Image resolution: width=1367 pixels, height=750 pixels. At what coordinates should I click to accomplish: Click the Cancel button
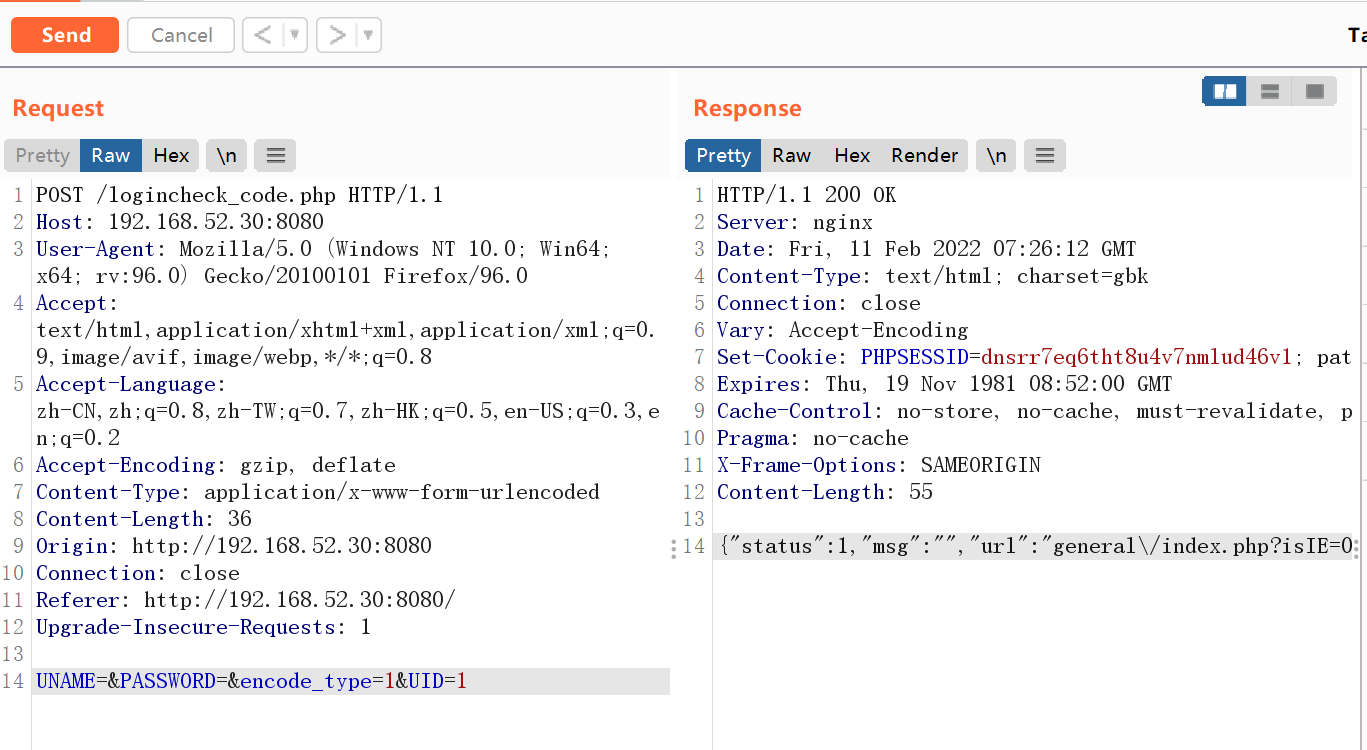(181, 35)
